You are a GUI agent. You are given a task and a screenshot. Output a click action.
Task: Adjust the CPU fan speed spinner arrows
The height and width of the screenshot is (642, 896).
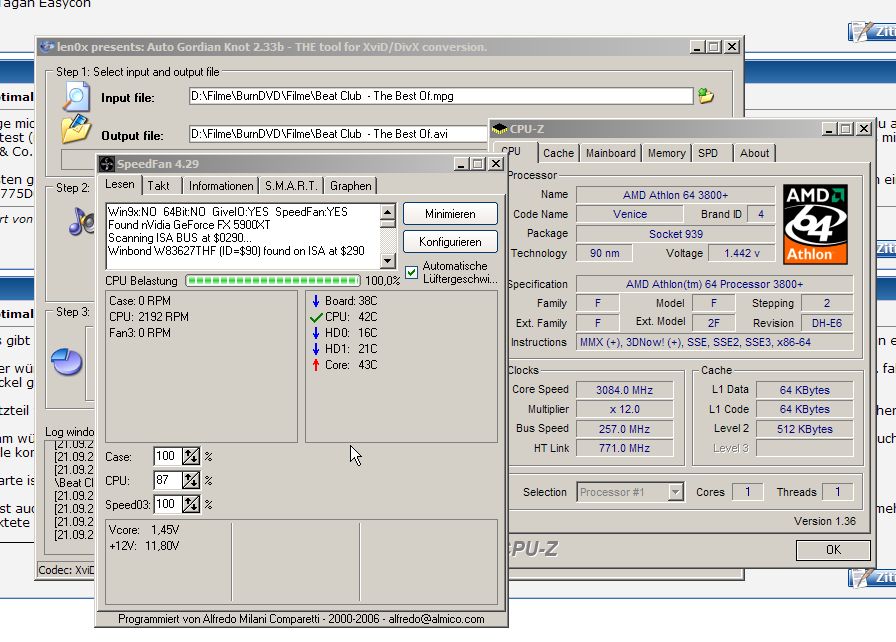click(191, 480)
